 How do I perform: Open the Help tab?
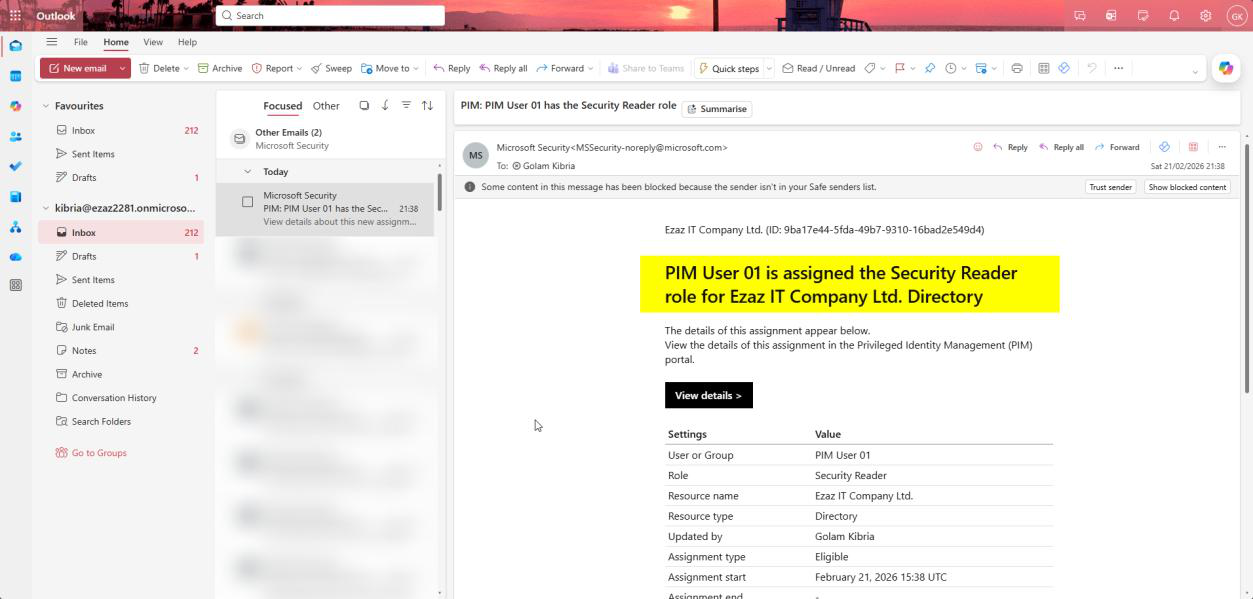[187, 42]
